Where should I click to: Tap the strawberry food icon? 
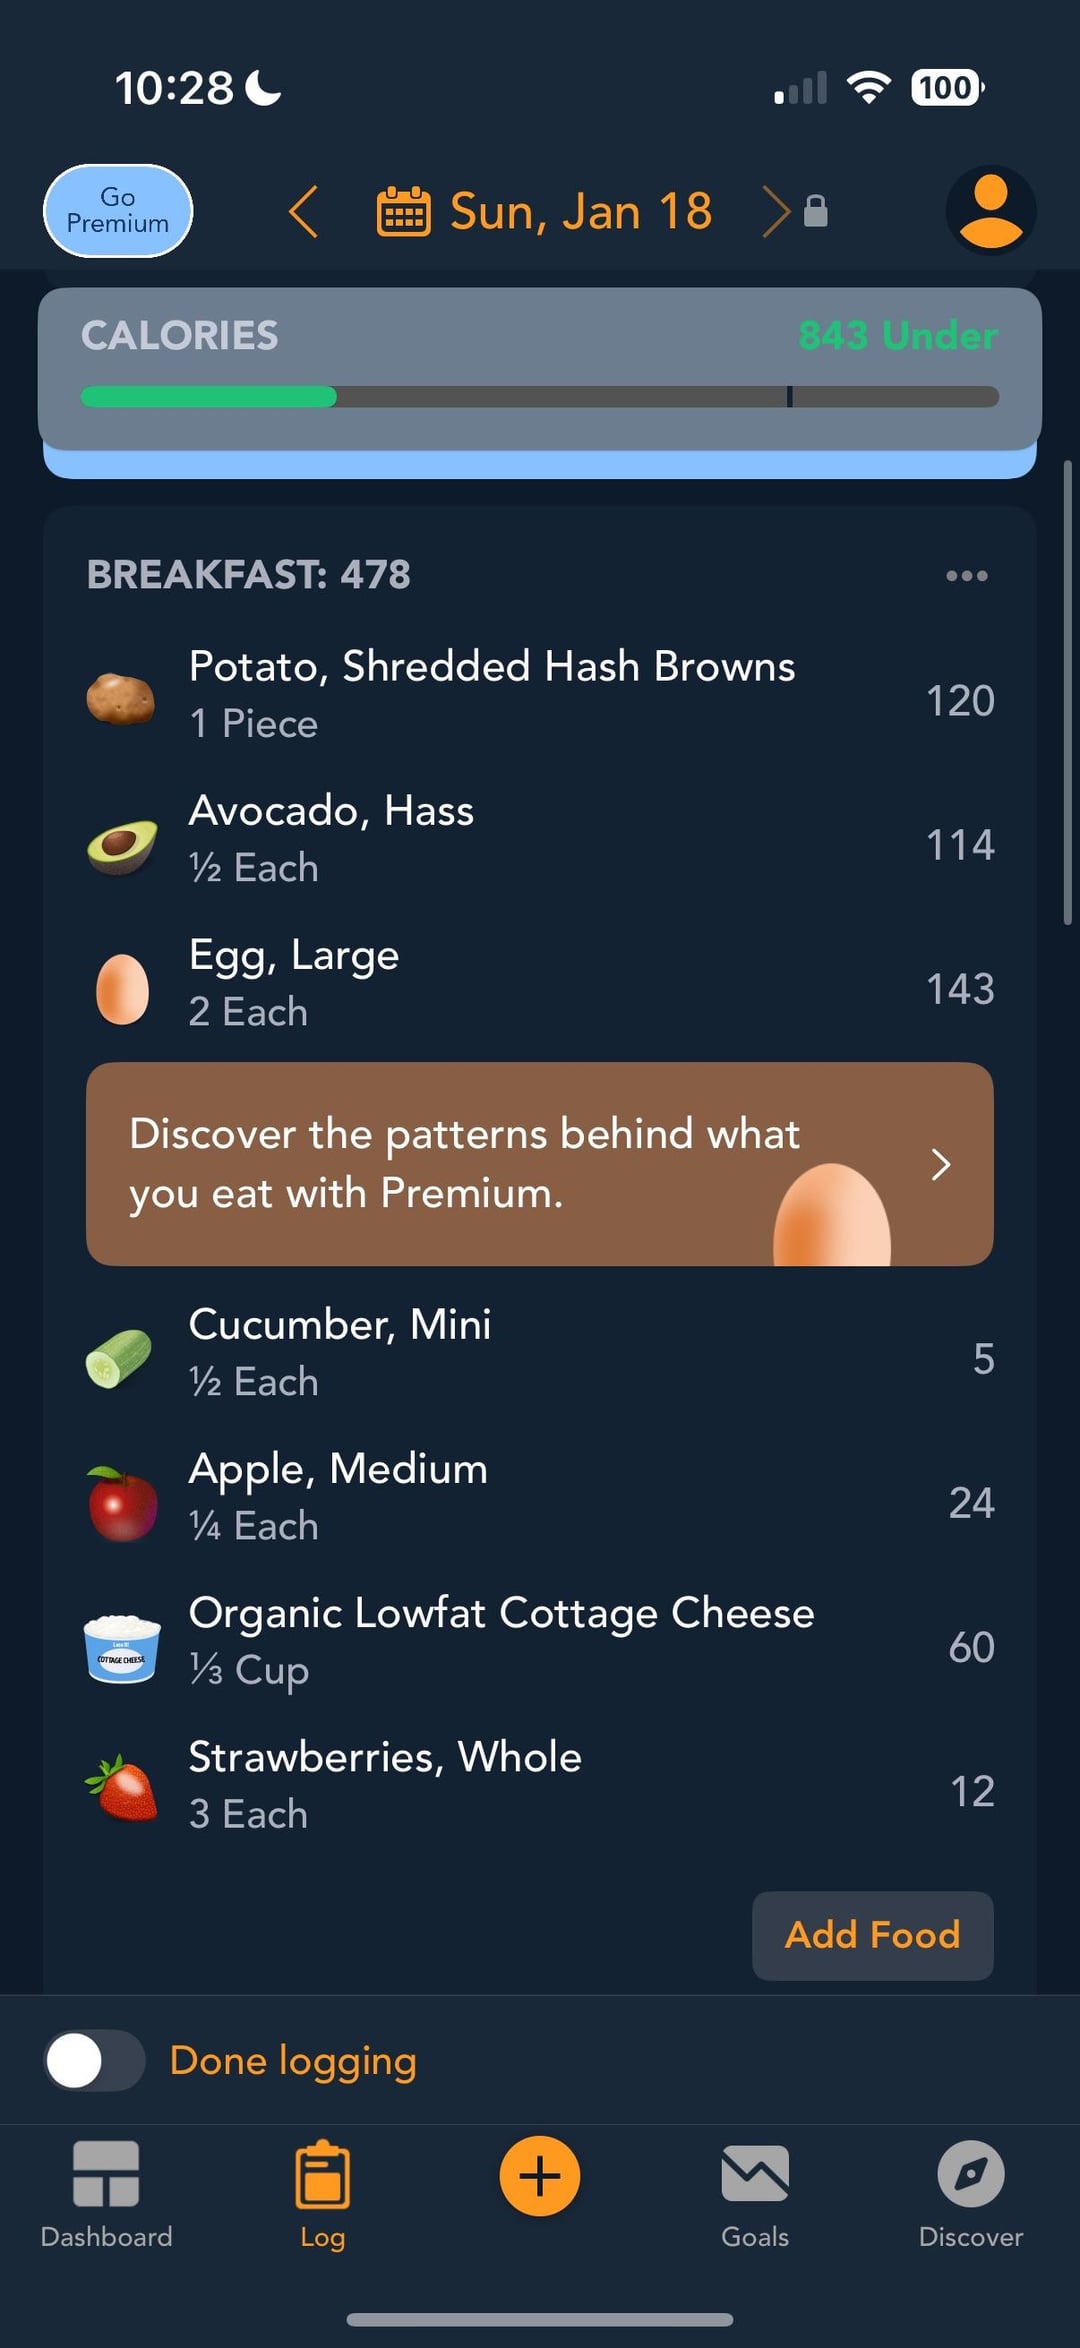tap(122, 1788)
